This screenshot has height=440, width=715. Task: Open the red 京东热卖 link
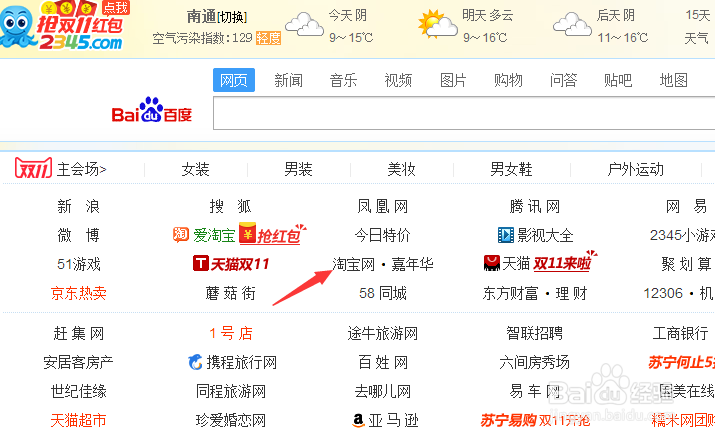[78, 293]
